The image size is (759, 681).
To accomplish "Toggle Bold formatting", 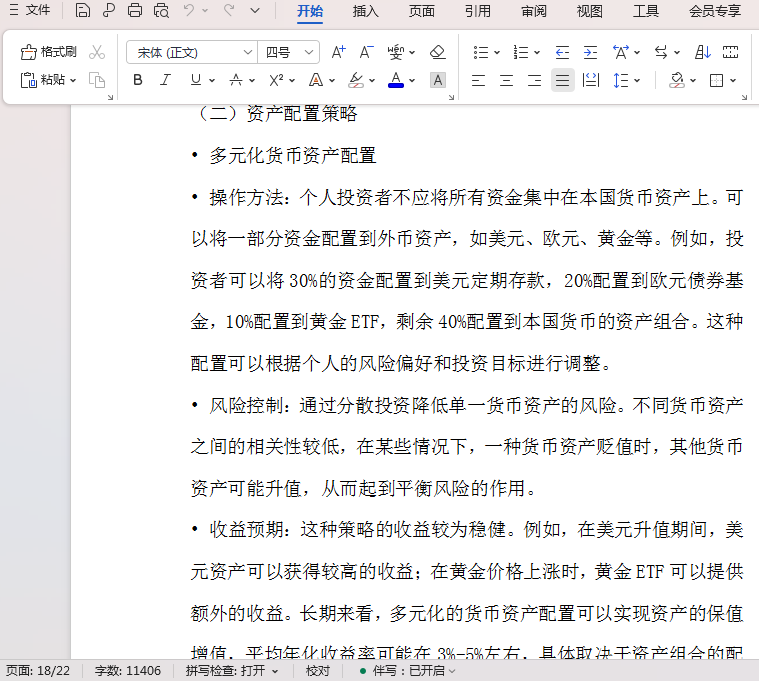I will click(137, 80).
